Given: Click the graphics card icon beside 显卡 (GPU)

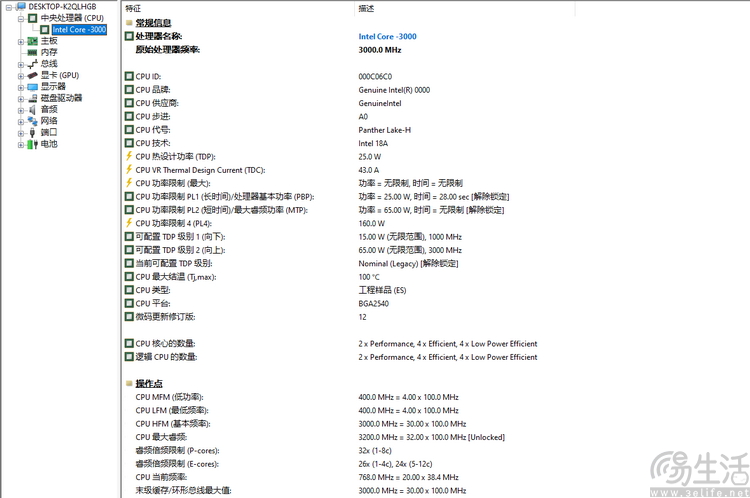Looking at the screenshot, I should 33,76.
